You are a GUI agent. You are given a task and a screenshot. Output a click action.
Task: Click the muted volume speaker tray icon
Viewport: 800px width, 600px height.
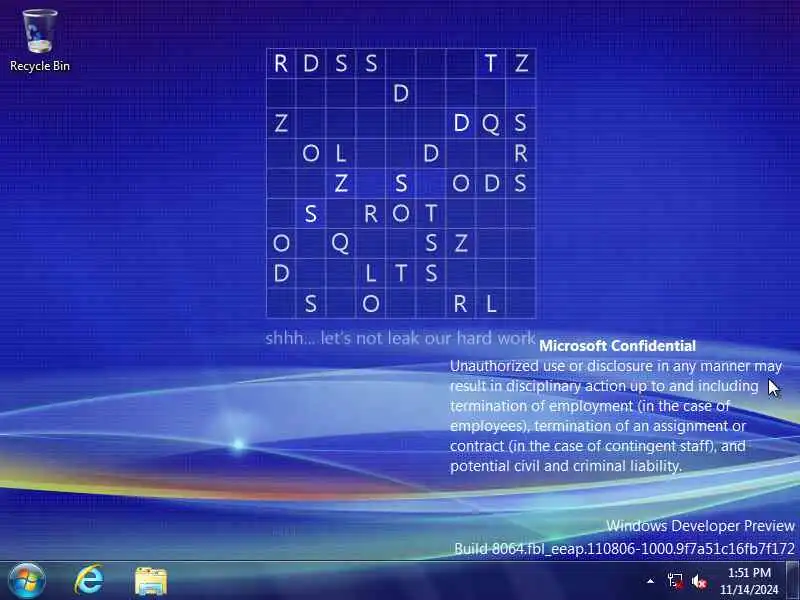(699, 581)
